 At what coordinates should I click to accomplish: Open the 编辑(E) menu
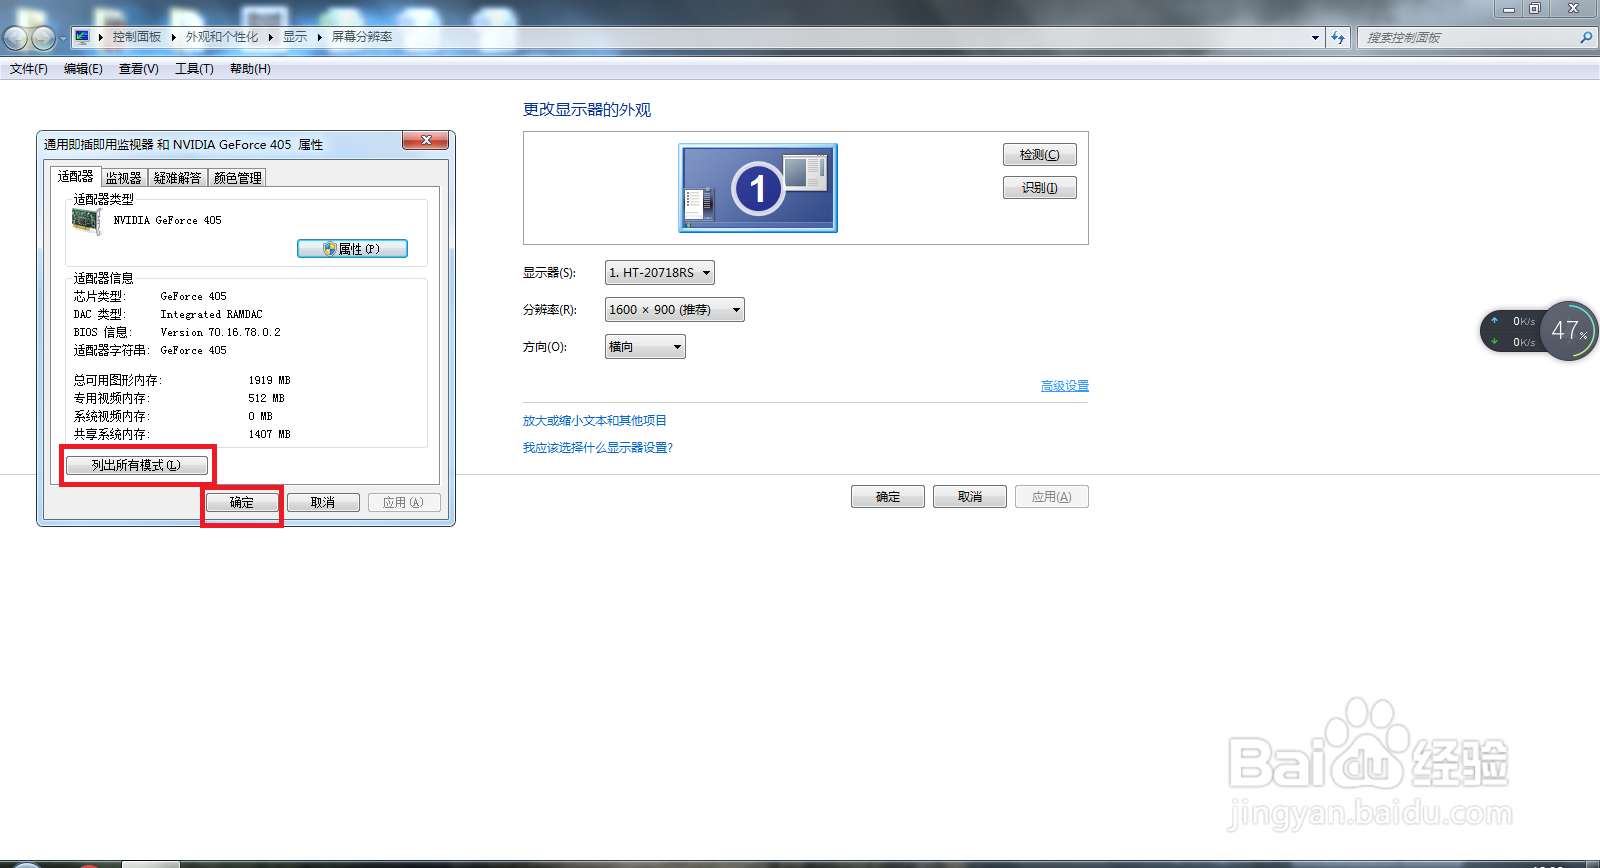[x=83, y=69]
